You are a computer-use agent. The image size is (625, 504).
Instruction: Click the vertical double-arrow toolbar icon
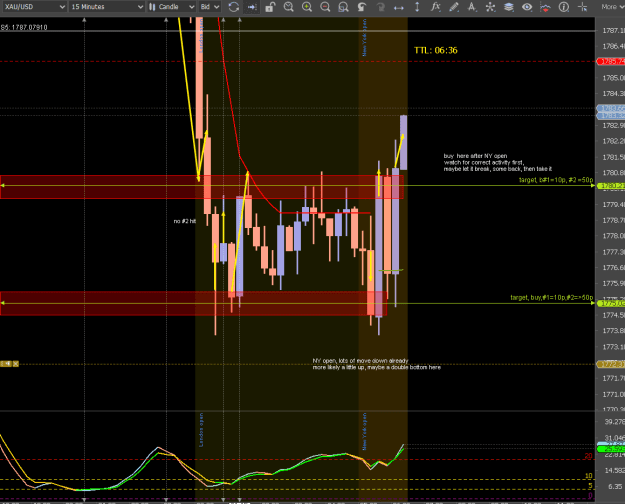(x=417, y=7)
